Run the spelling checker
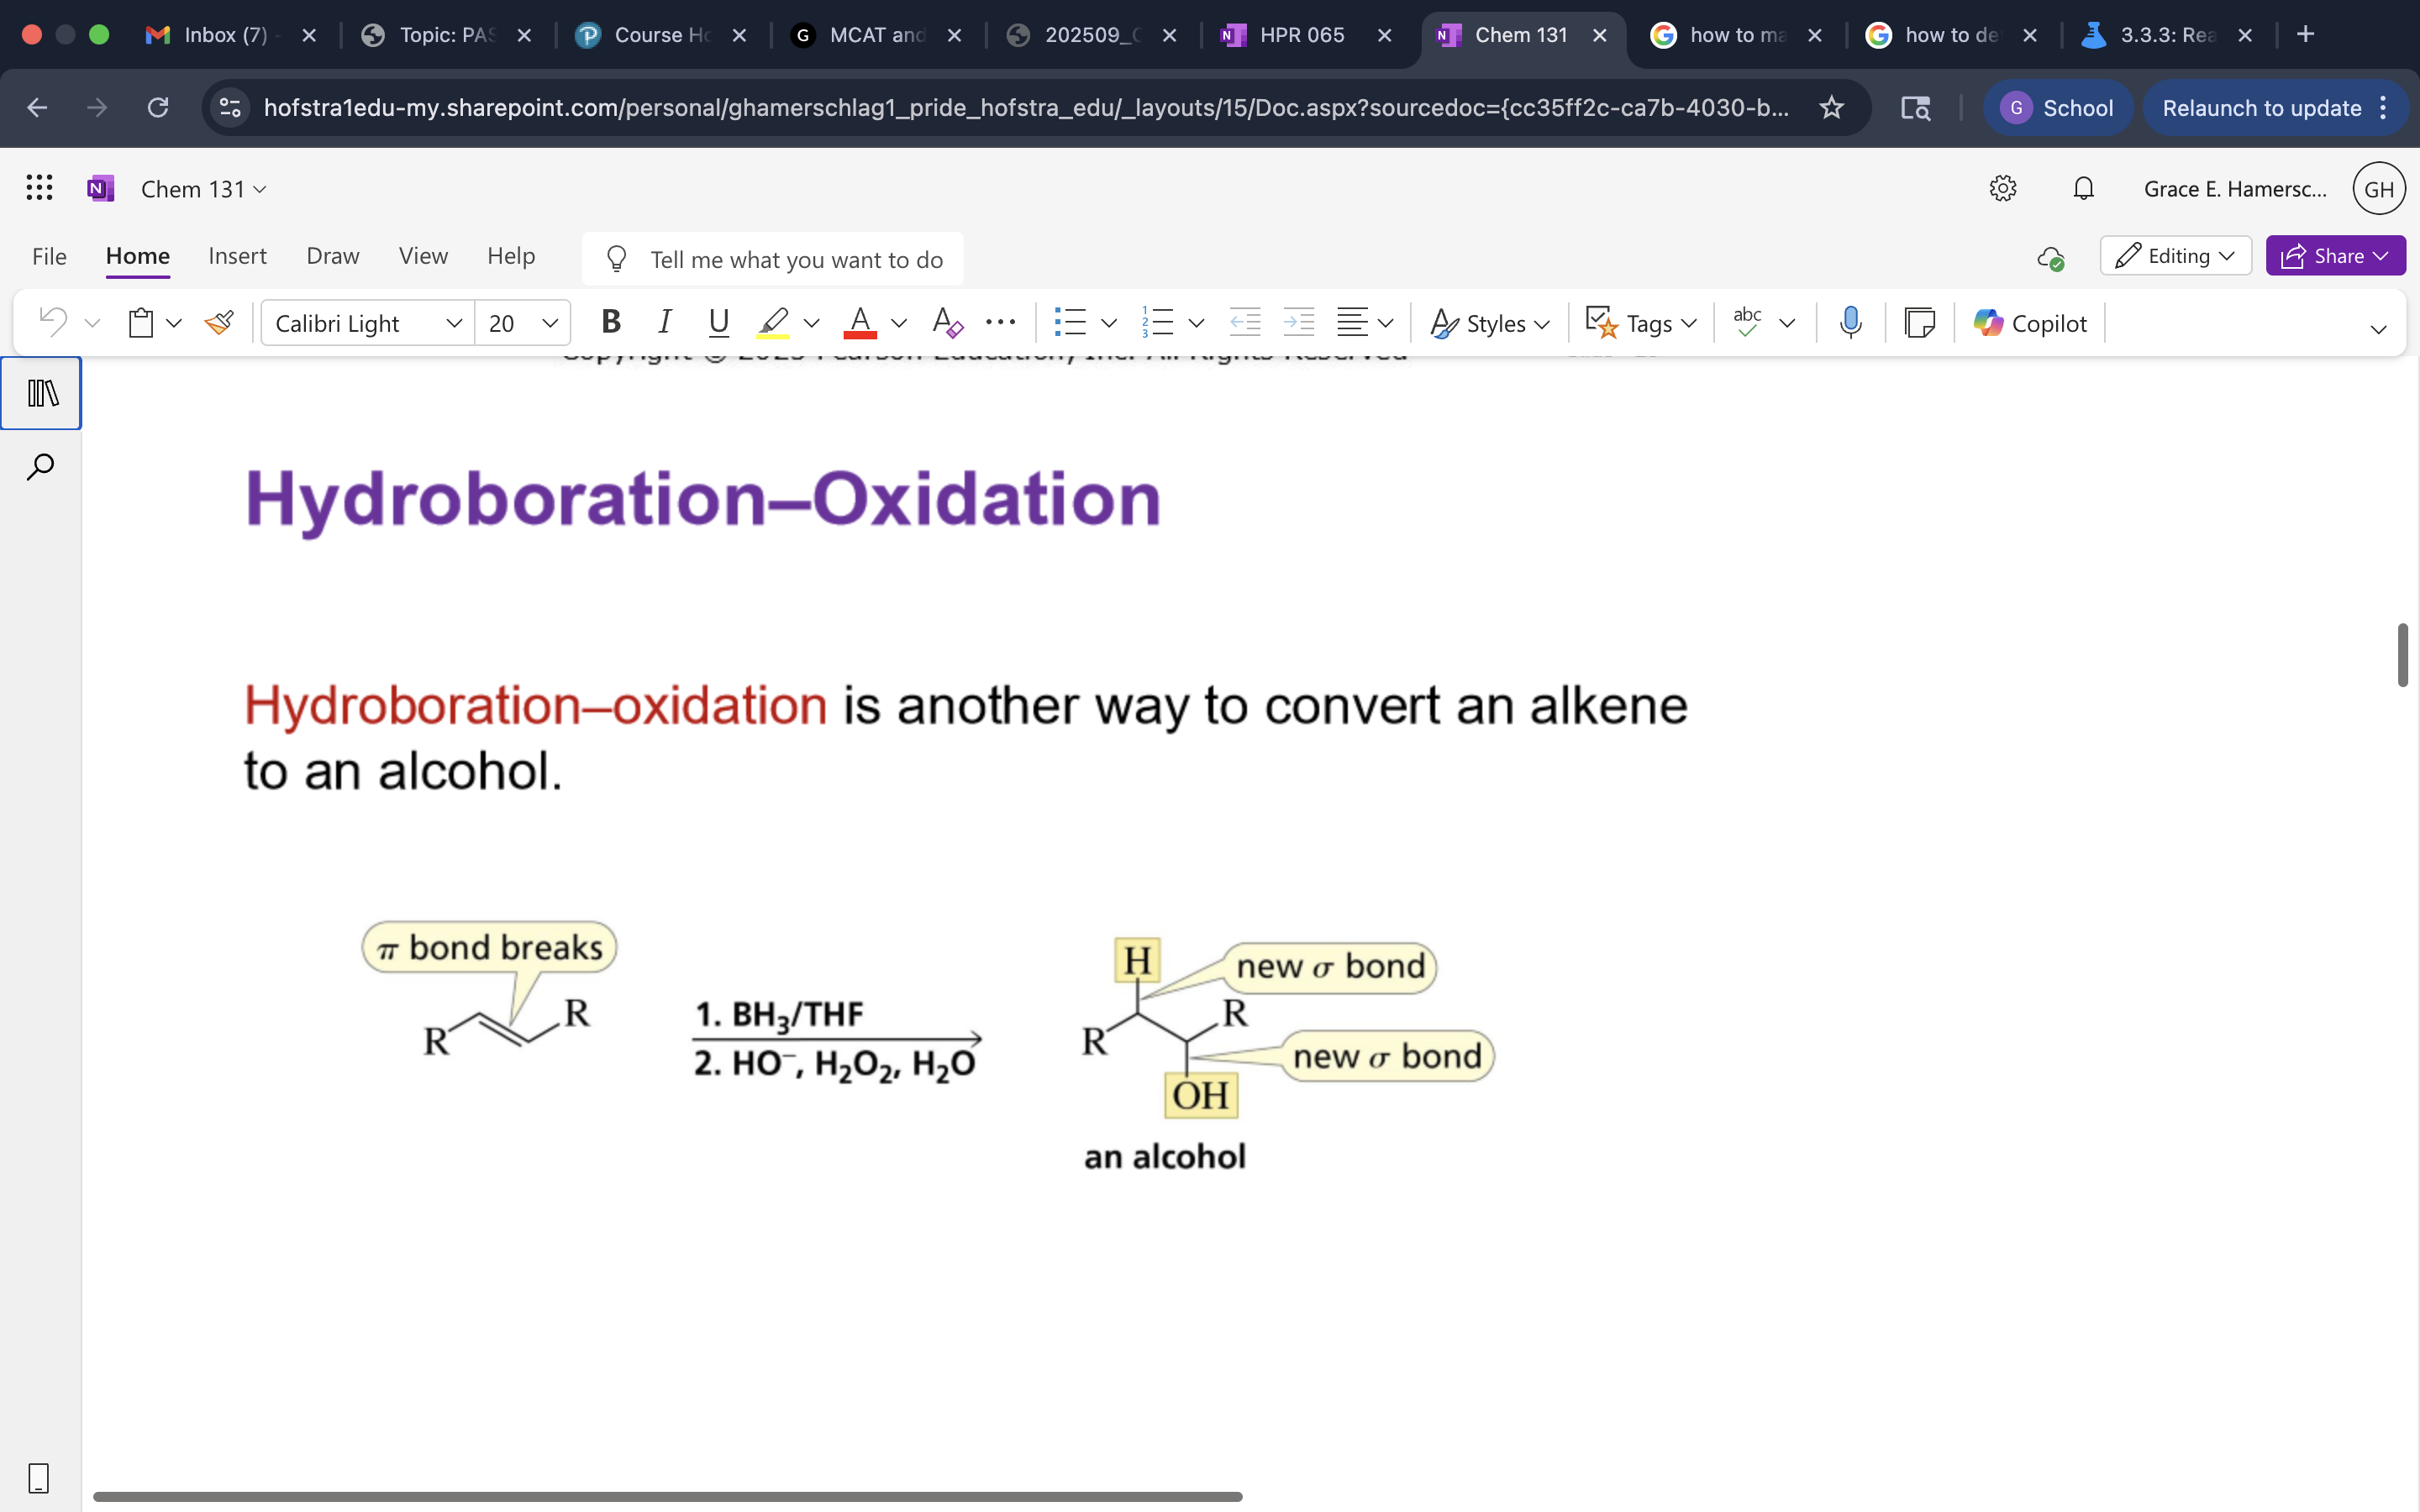The width and height of the screenshot is (2420, 1512). tap(1746, 322)
